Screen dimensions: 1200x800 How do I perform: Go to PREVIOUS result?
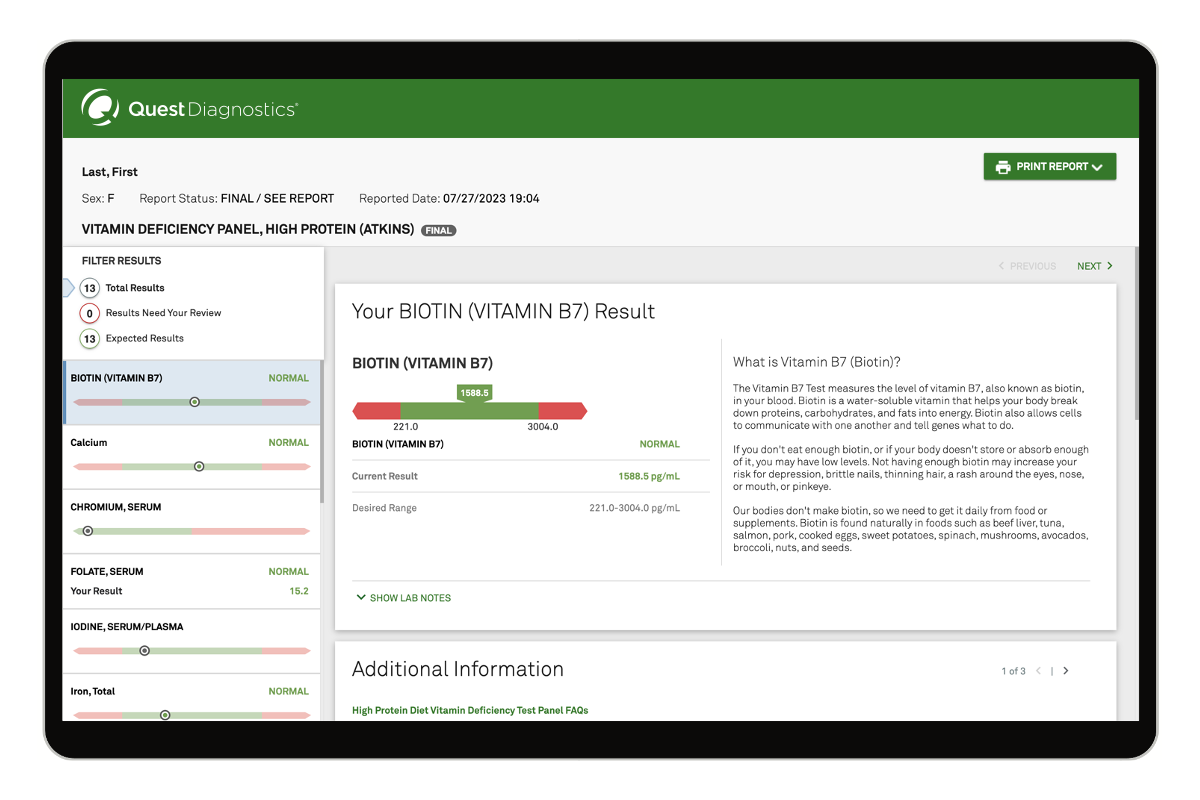click(x=1027, y=266)
